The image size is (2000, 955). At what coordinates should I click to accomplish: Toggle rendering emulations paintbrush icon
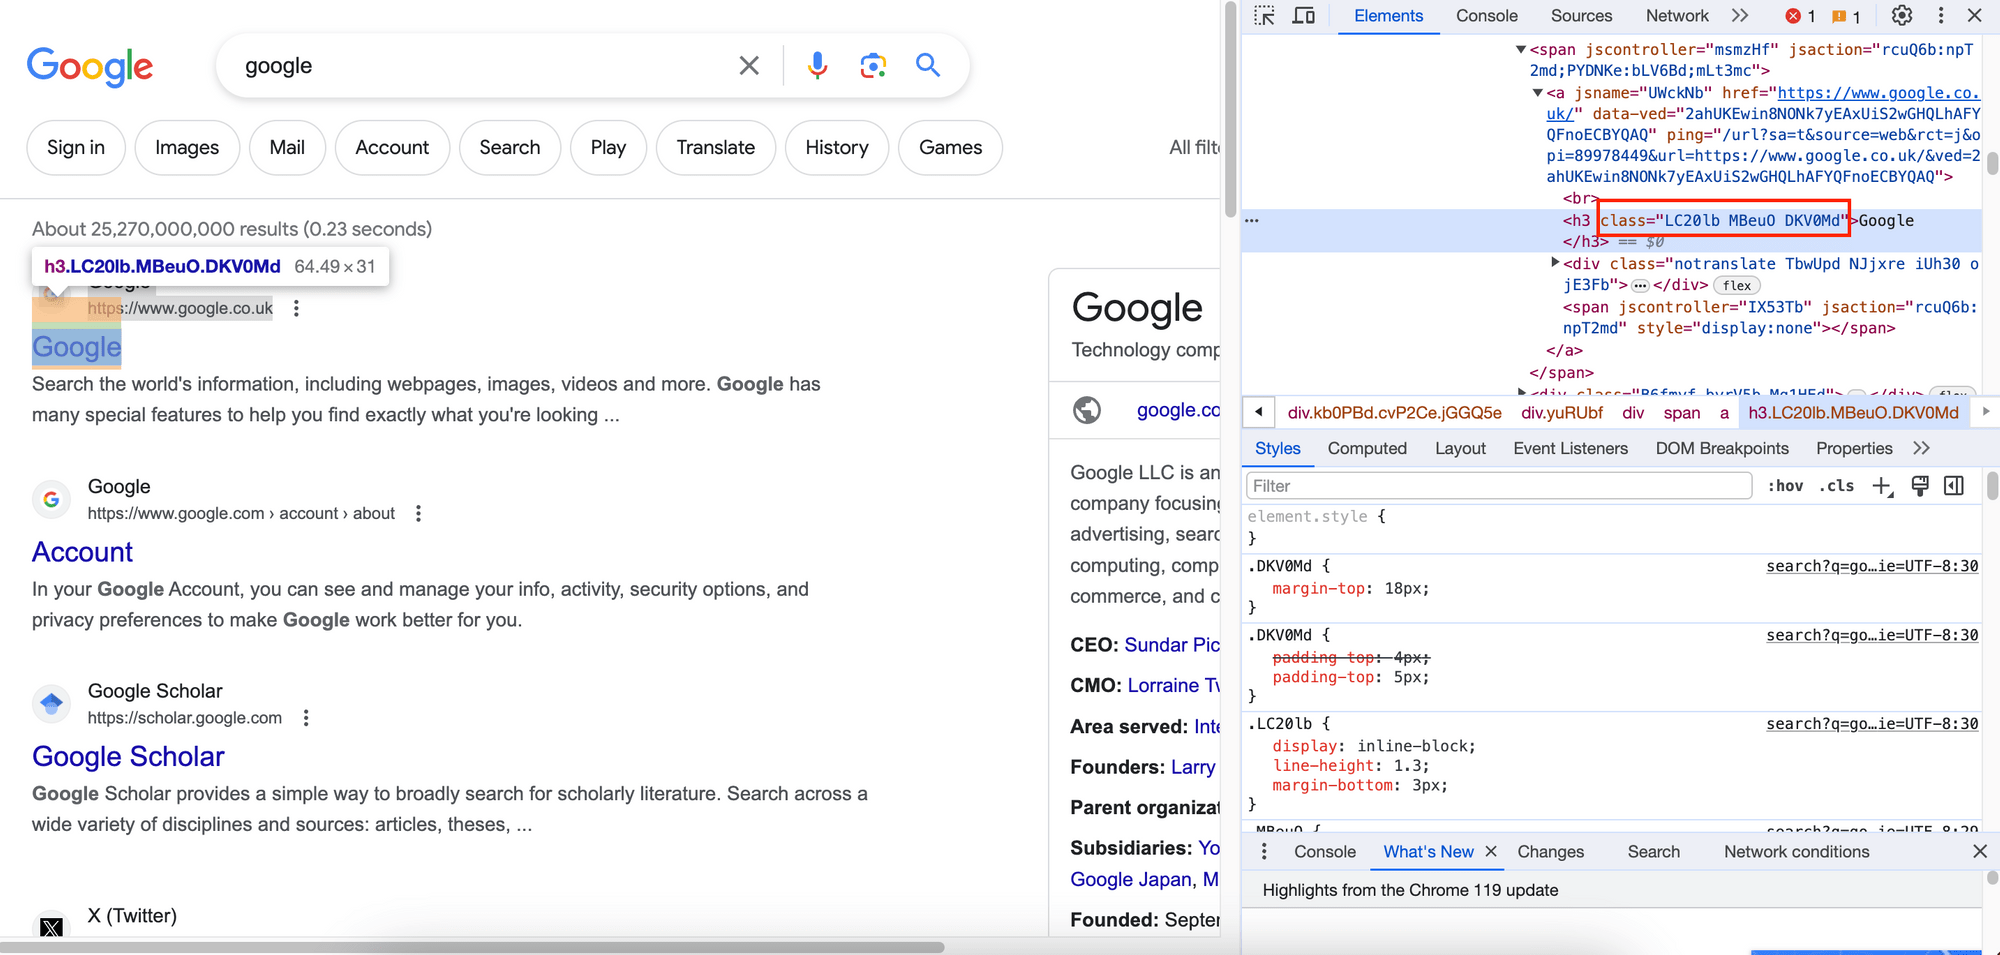click(x=1920, y=486)
